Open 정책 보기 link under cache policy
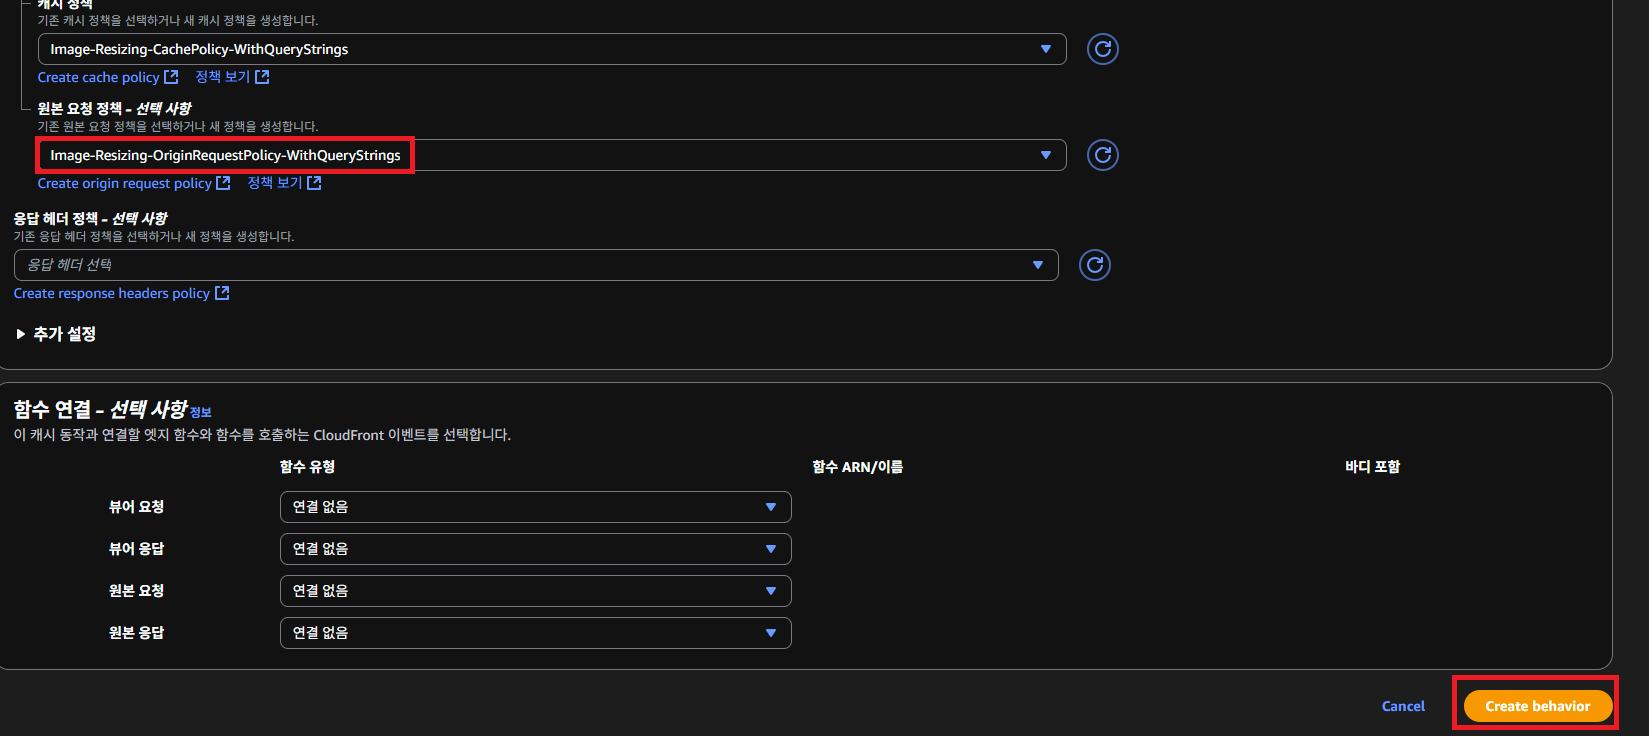 (222, 77)
